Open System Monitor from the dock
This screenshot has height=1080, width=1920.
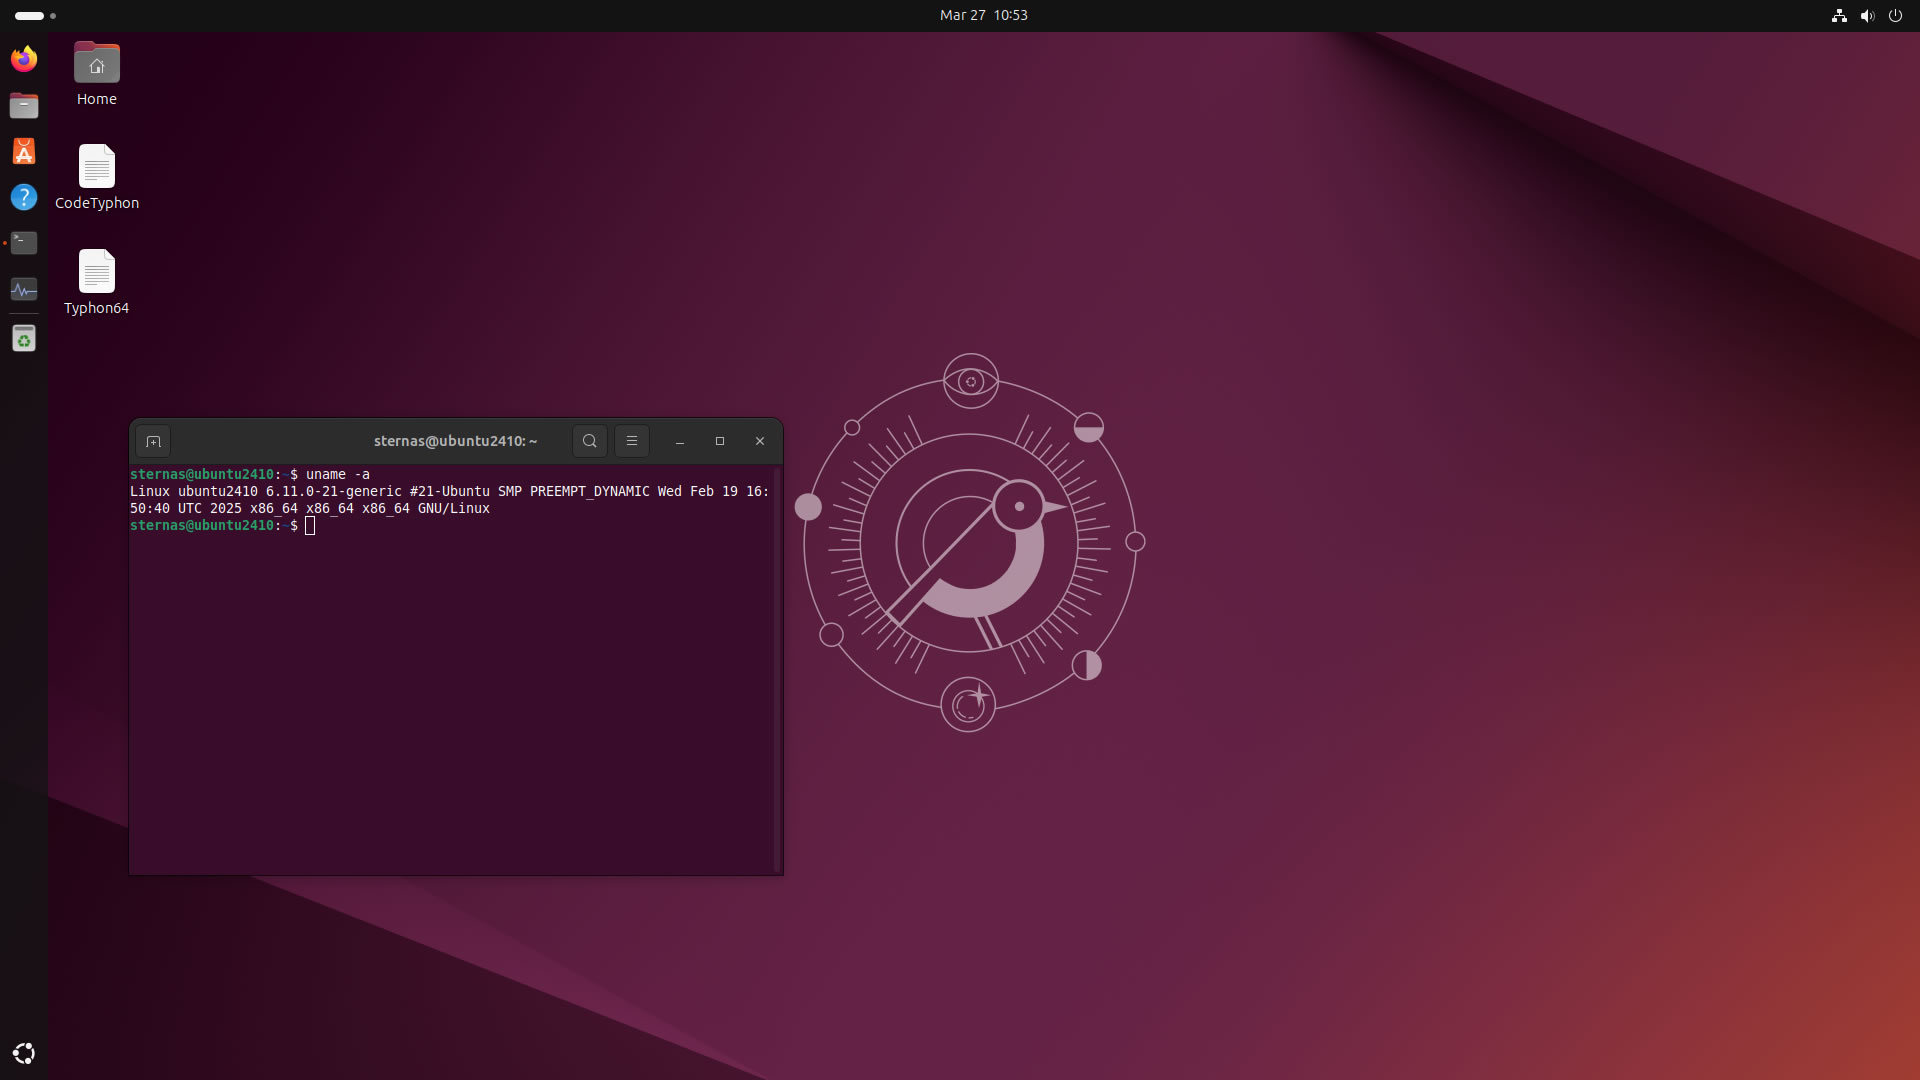click(x=24, y=290)
